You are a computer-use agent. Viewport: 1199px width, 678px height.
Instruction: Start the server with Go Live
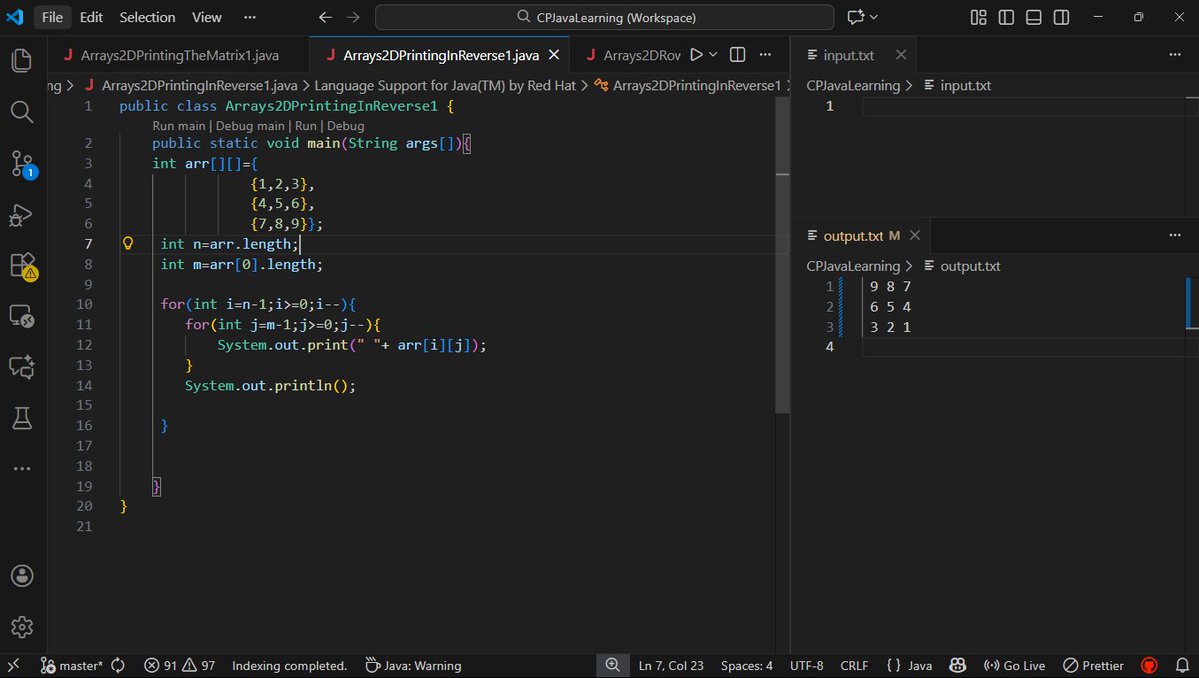1014,665
